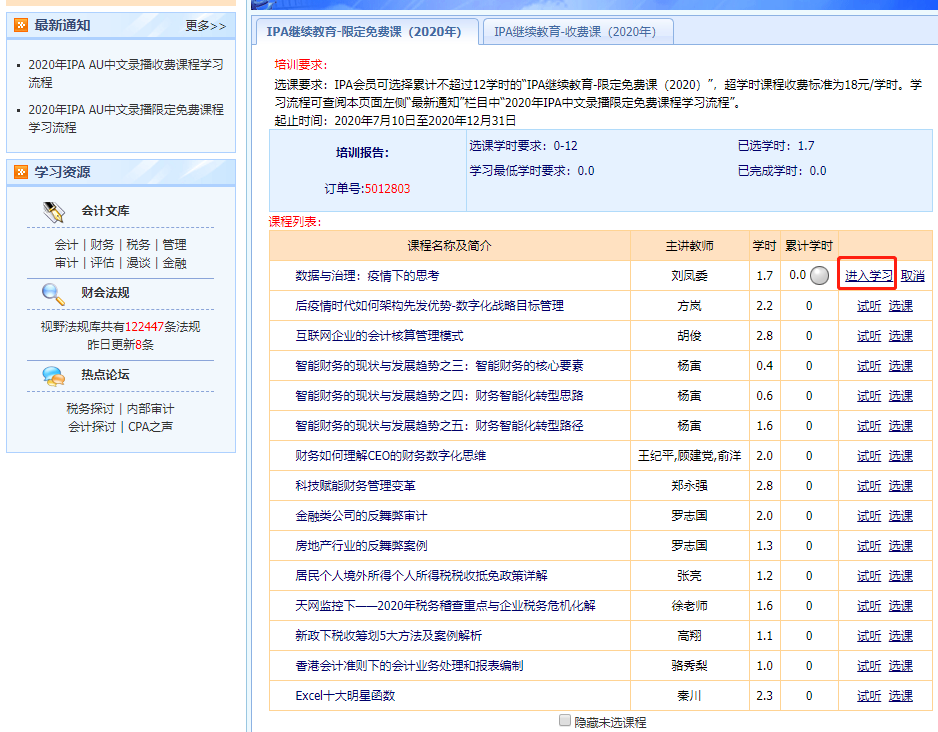Viewport: 938px width, 732px height.
Task: Click the 122447 regulations count
Action: [144, 327]
